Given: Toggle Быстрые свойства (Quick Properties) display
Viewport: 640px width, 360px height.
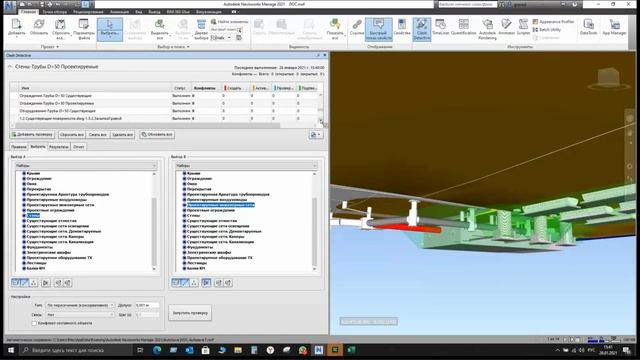Looking at the screenshot, I should (x=378, y=29).
